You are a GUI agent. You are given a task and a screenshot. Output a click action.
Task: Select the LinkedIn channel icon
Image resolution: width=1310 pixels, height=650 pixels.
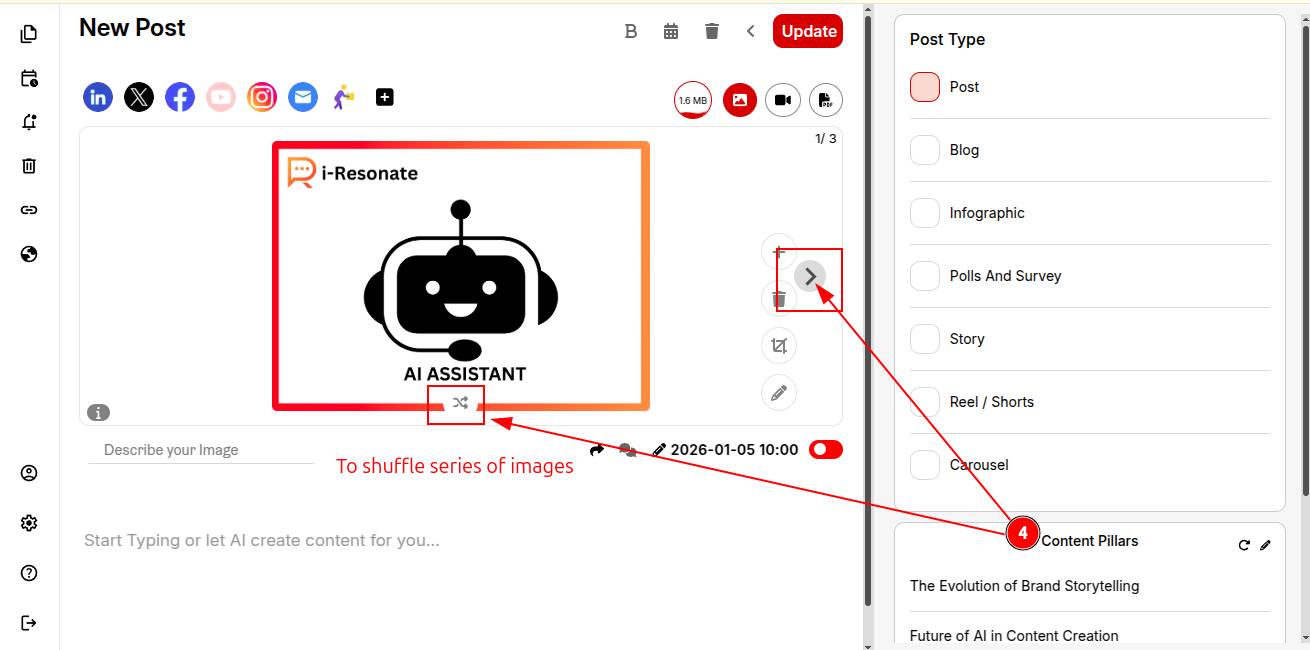98,97
